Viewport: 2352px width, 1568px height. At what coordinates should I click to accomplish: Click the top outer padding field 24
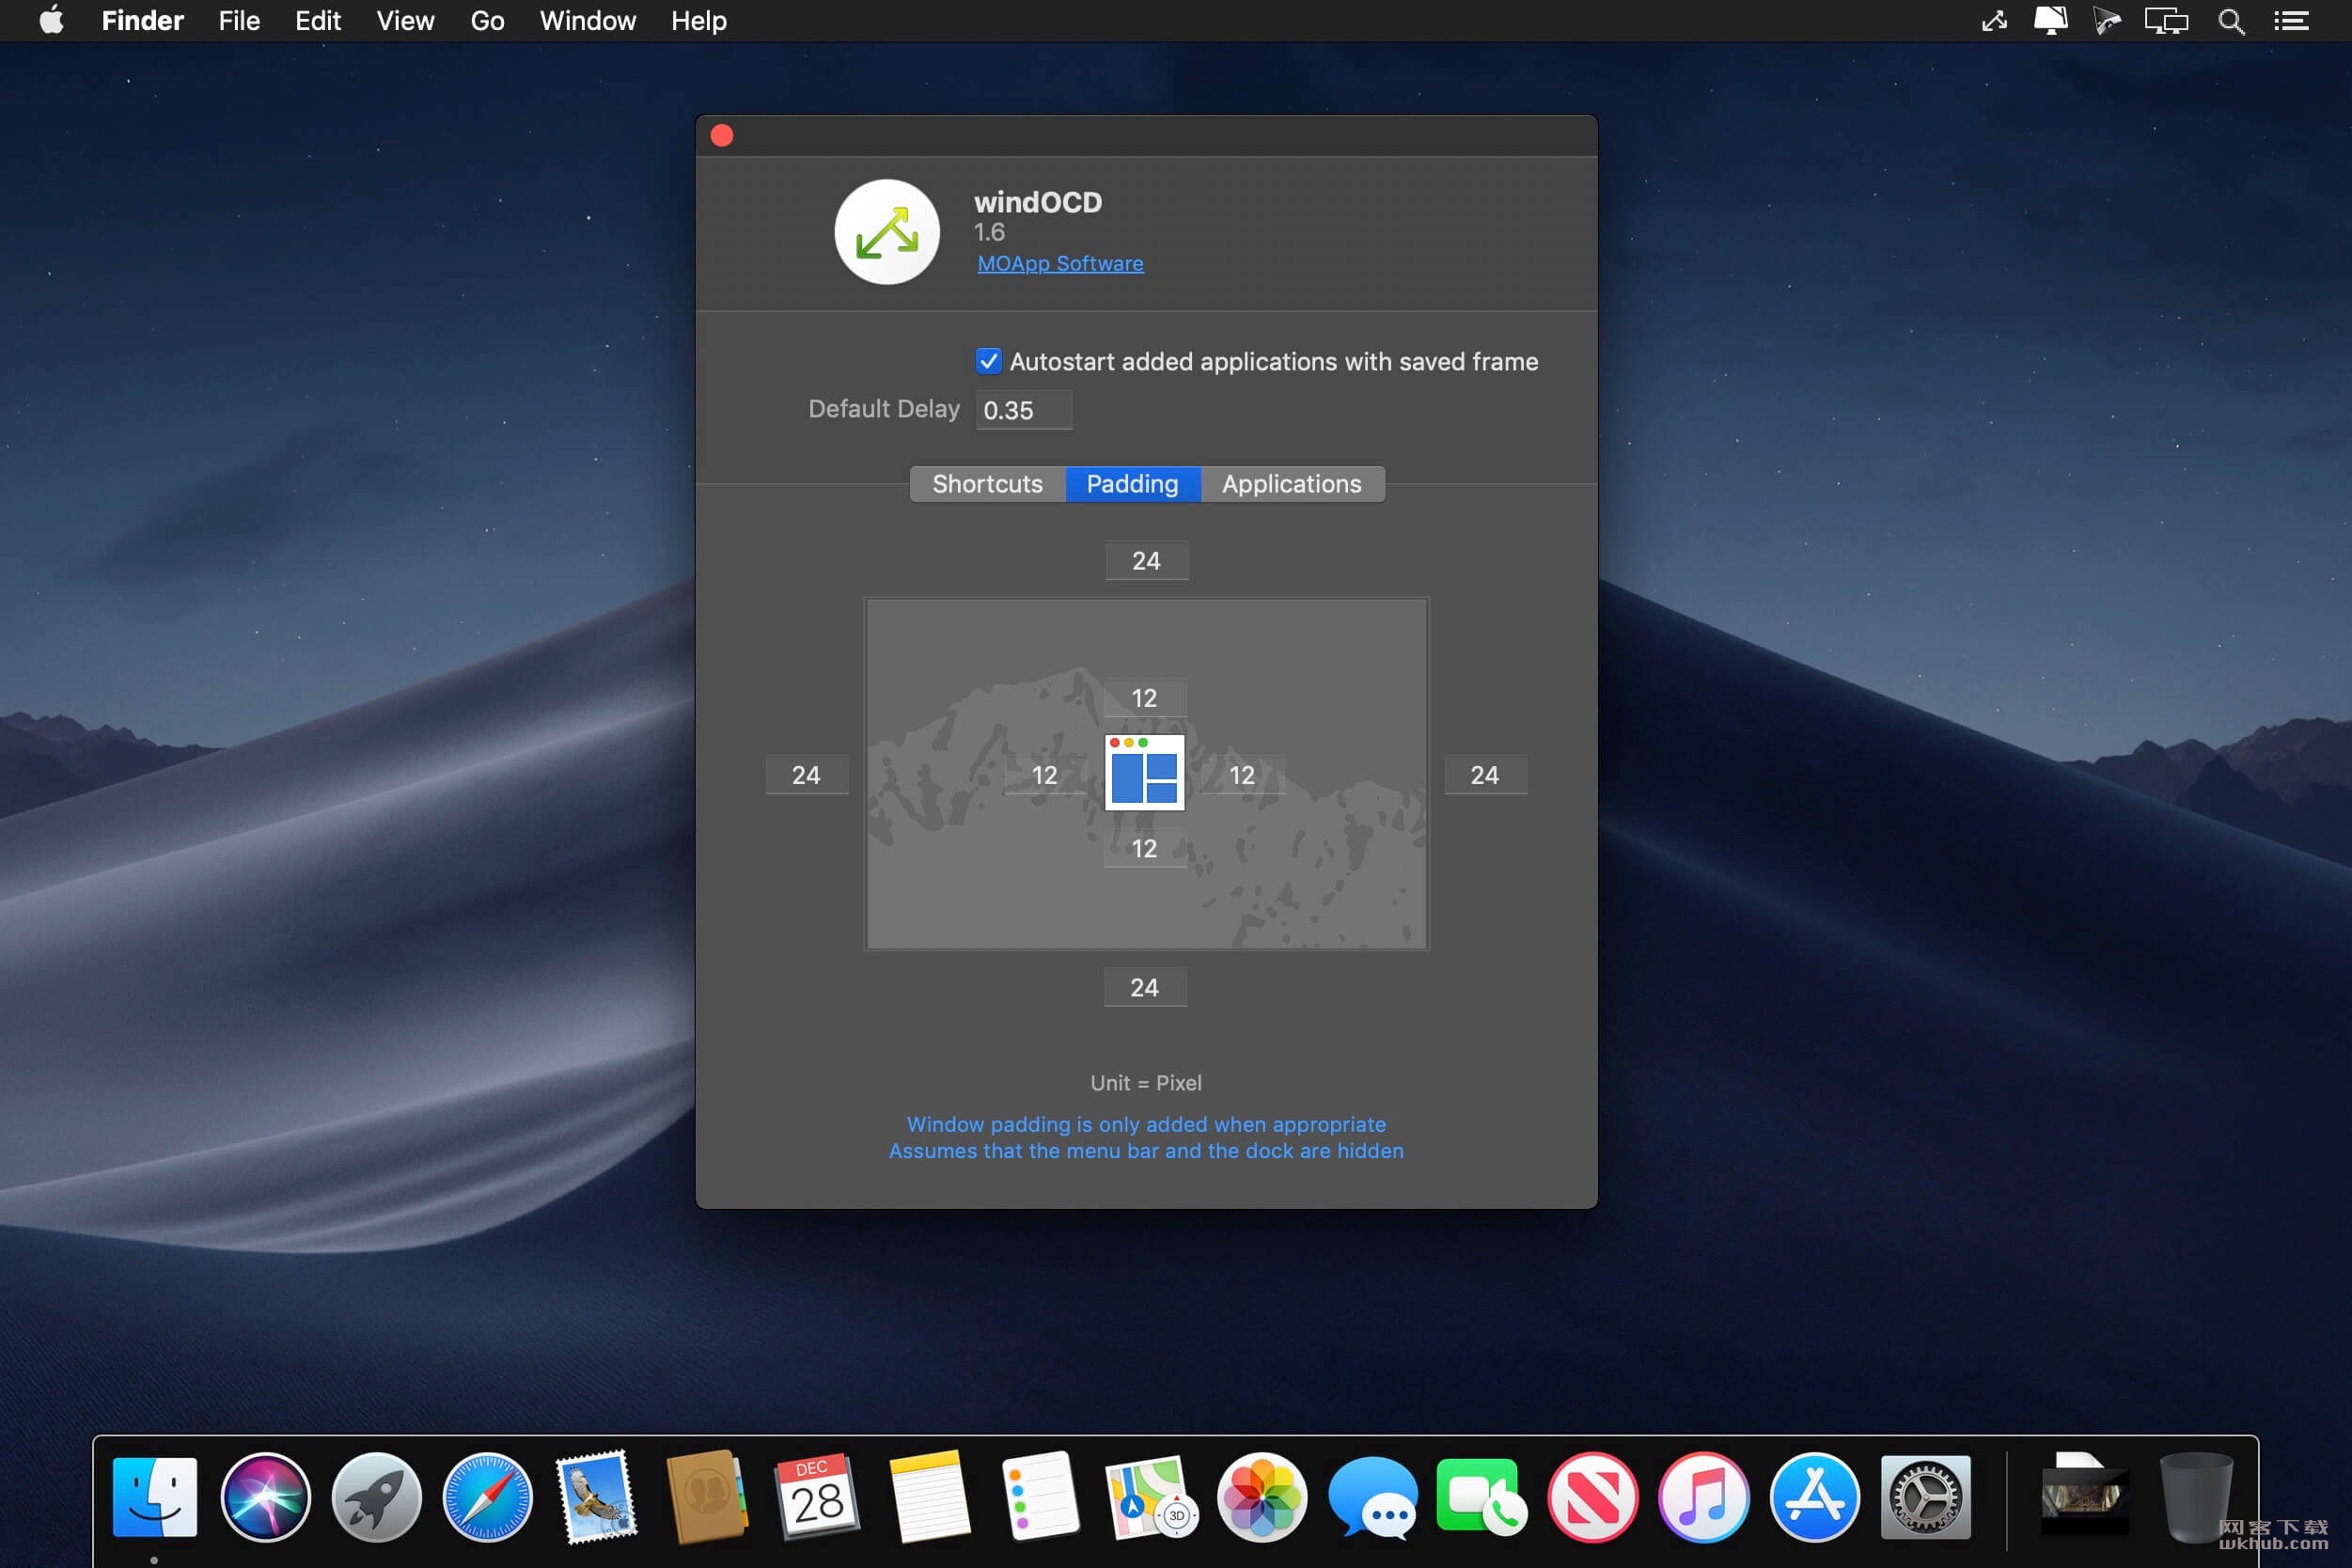click(1146, 561)
